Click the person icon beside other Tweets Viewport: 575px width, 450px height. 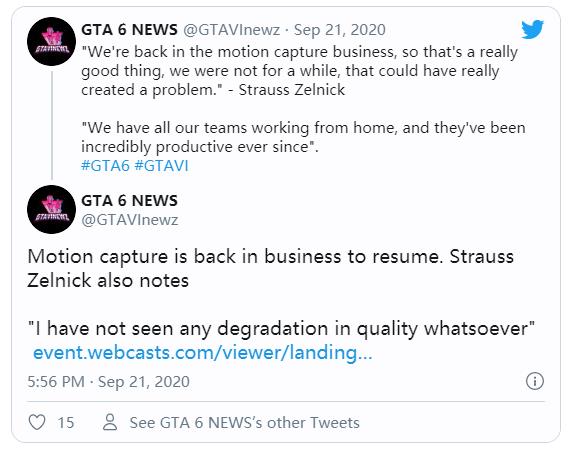coord(110,422)
